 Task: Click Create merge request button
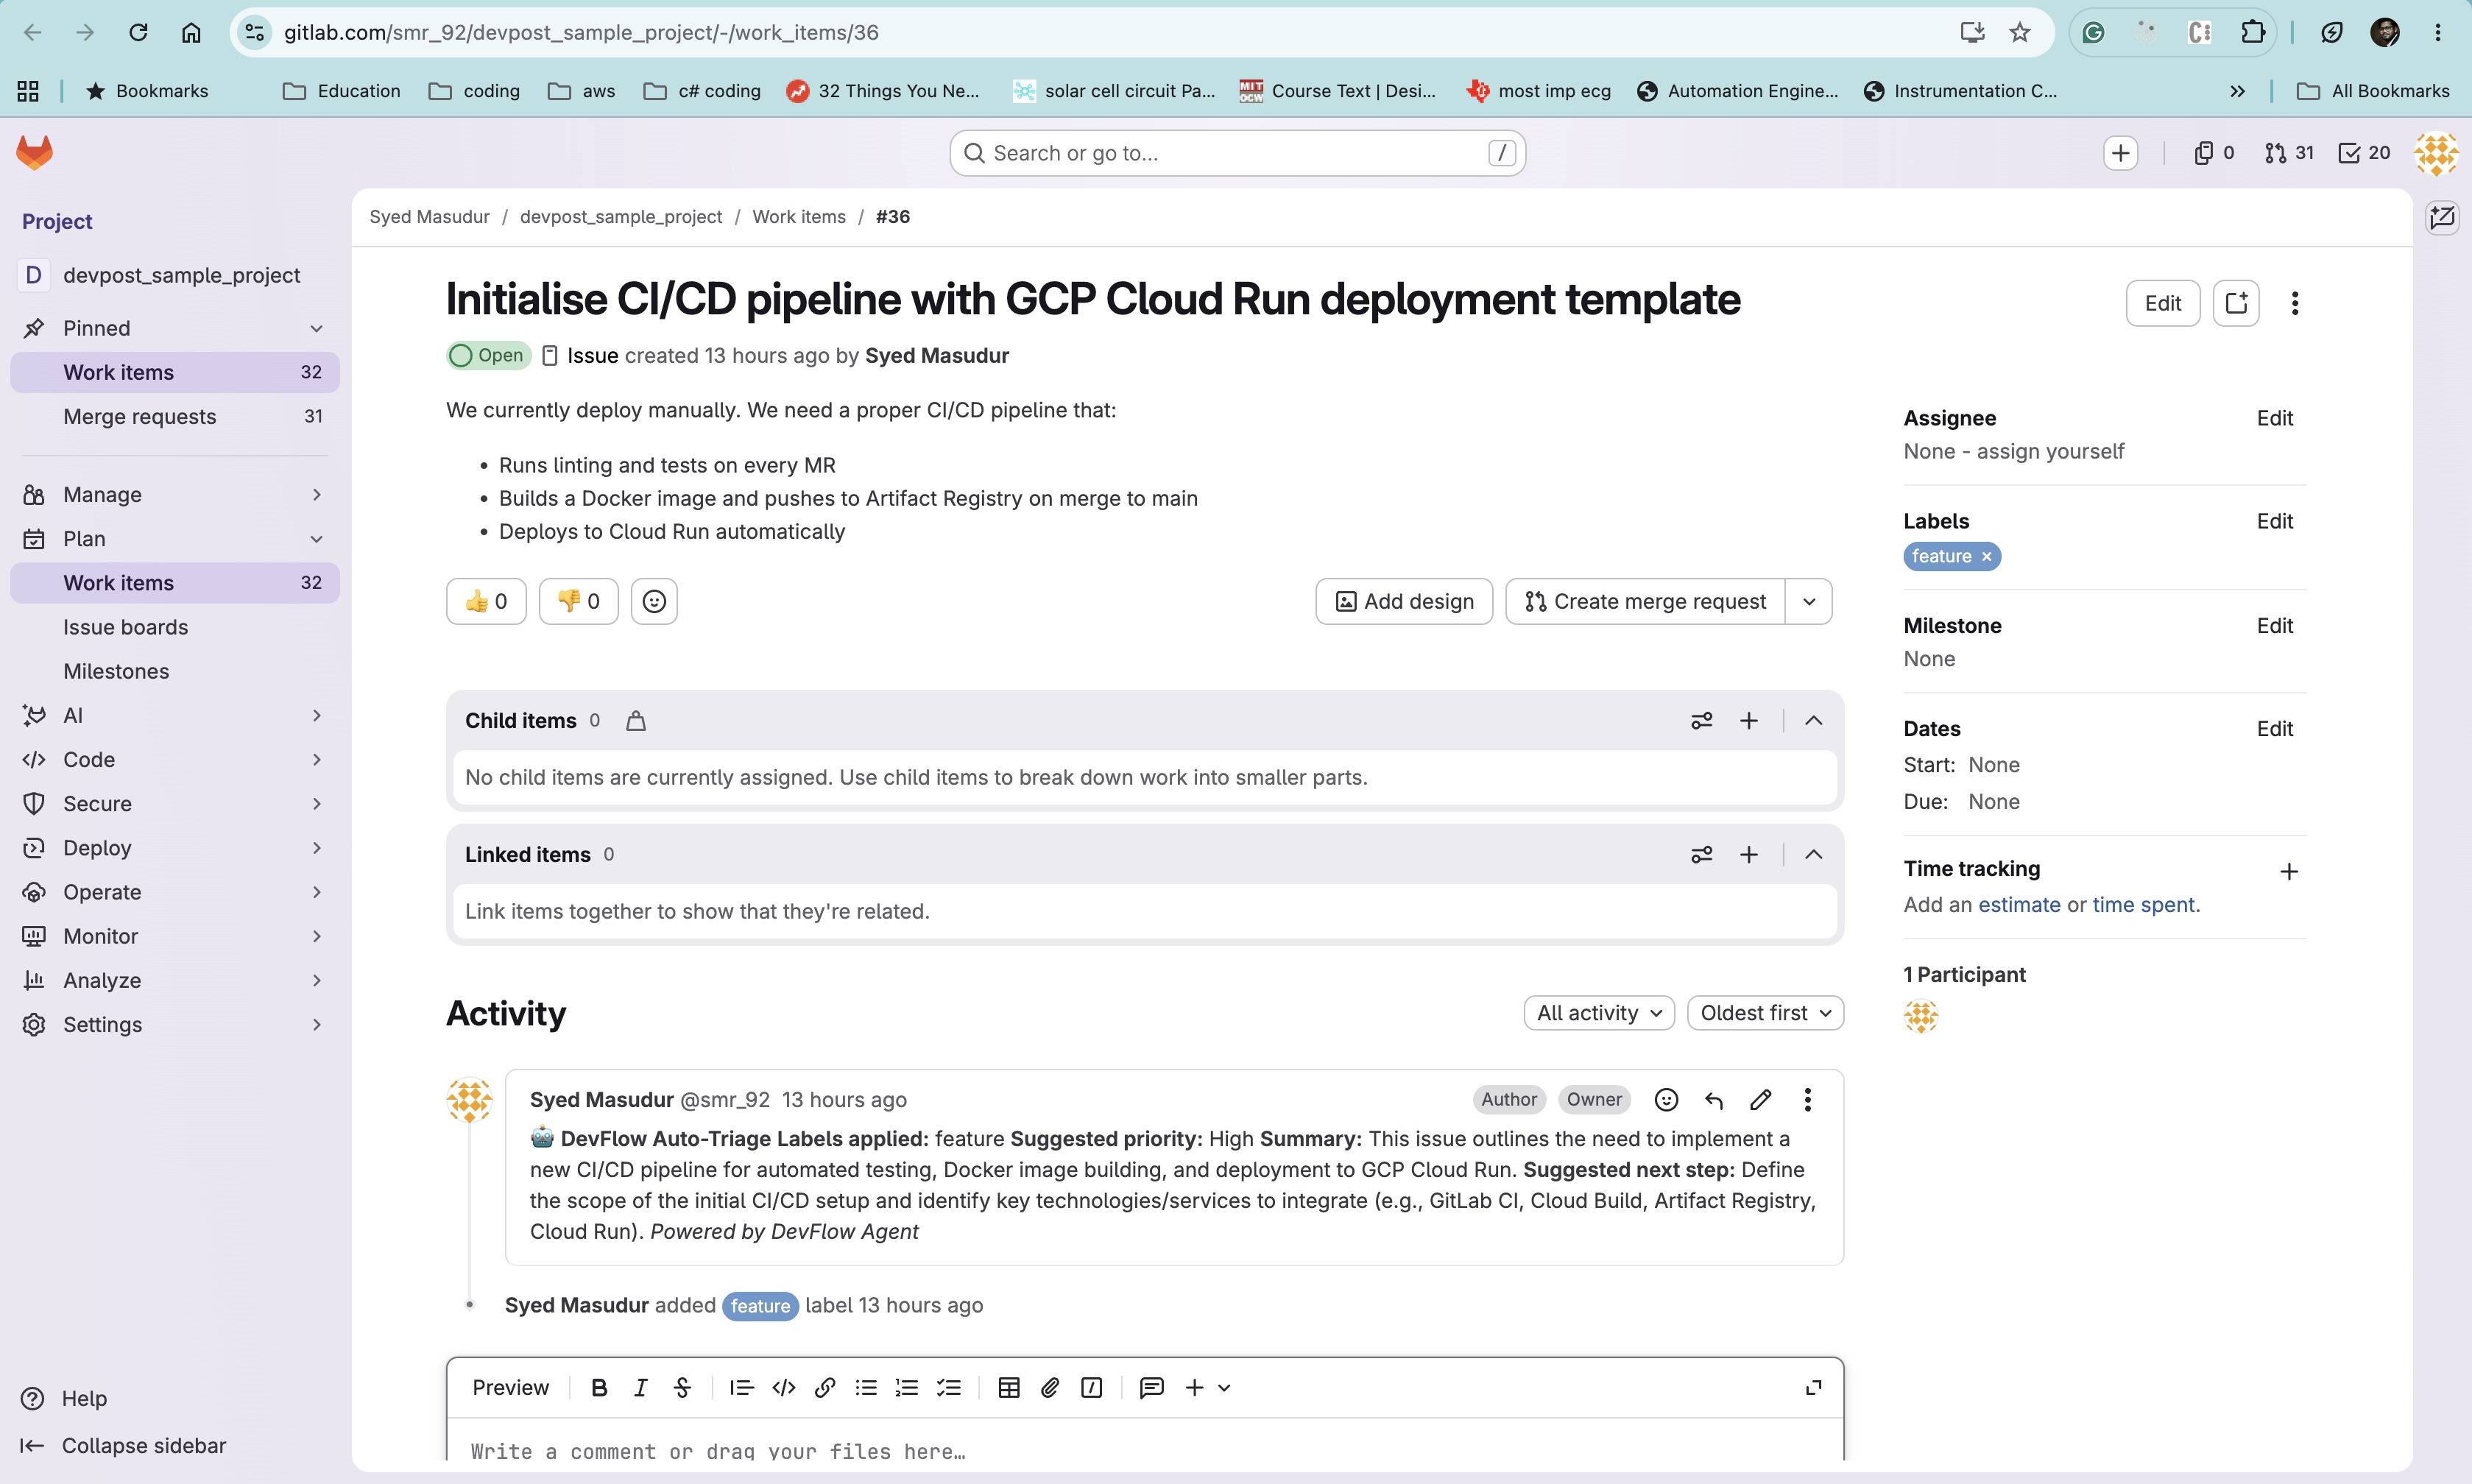1645,601
